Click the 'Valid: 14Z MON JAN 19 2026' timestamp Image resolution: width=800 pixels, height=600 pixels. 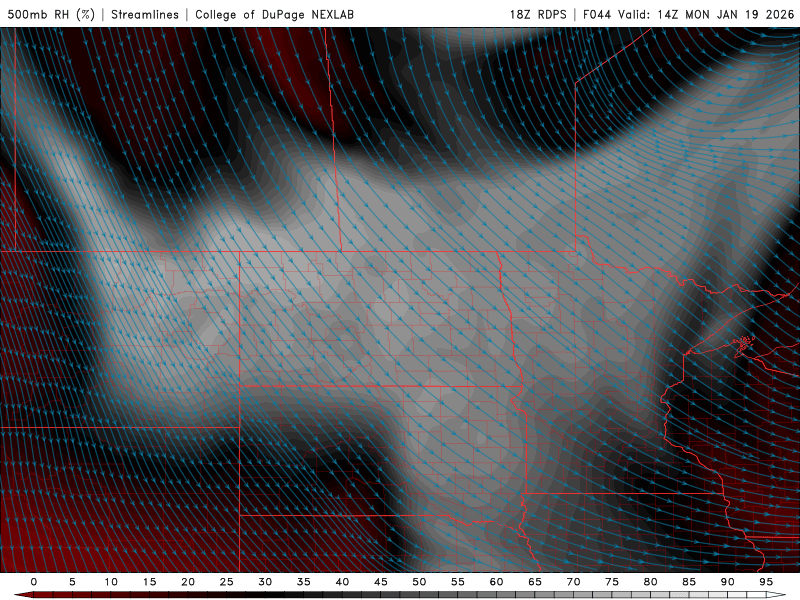coord(706,14)
